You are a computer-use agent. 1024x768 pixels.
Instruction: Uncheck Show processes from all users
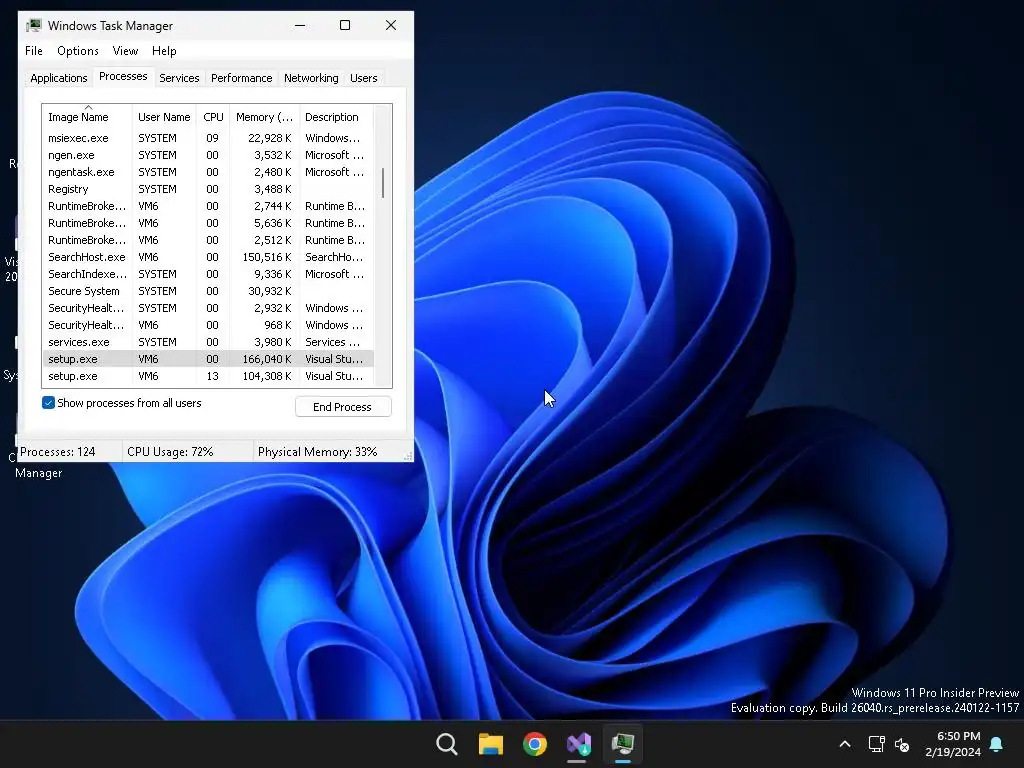(48, 403)
